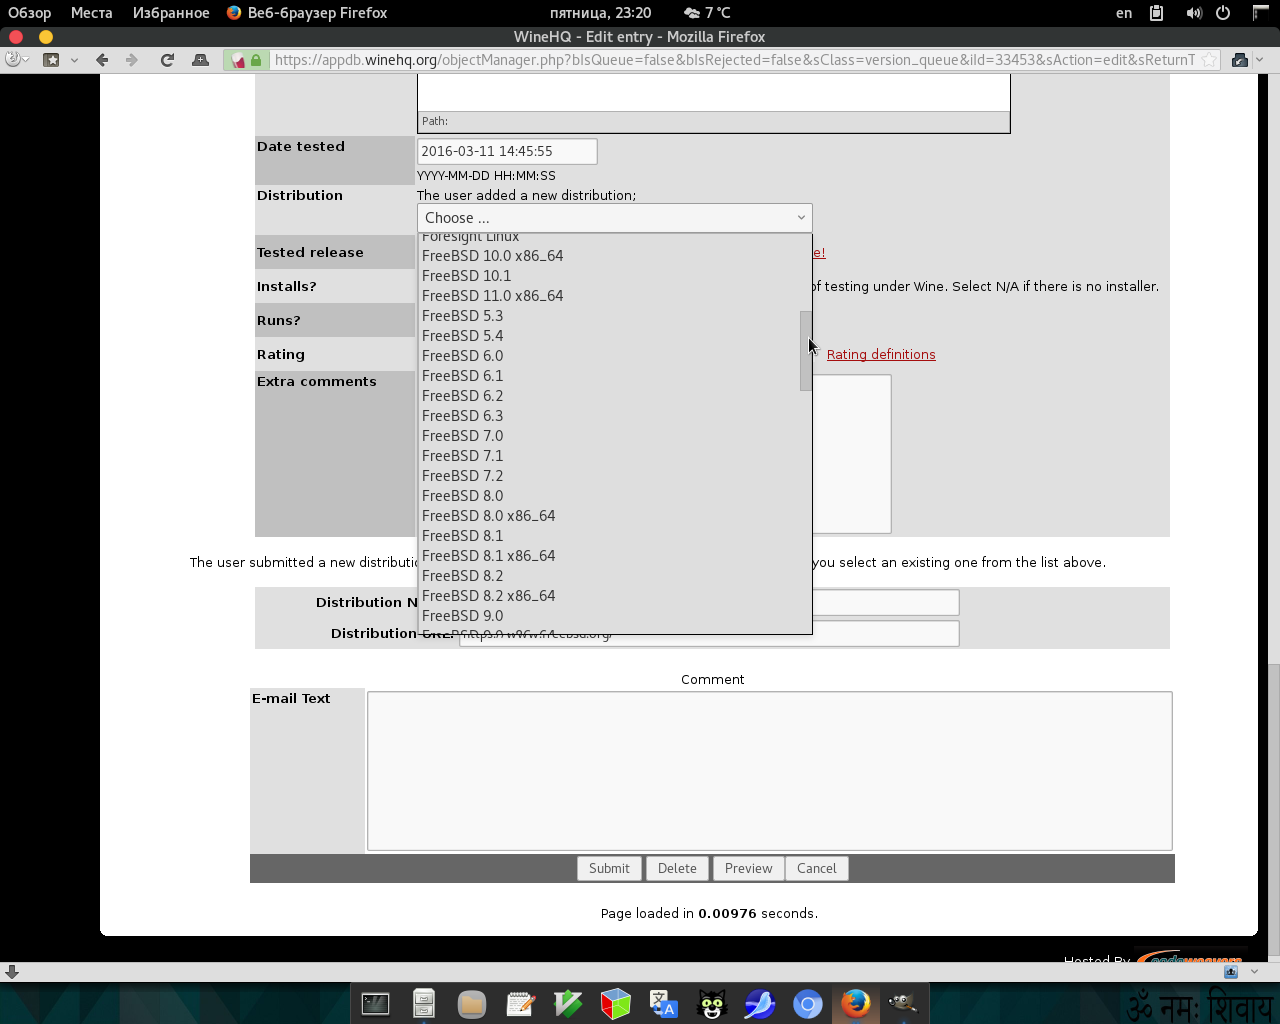
Task: Click into the E-mail Text comment box
Action: 769,771
